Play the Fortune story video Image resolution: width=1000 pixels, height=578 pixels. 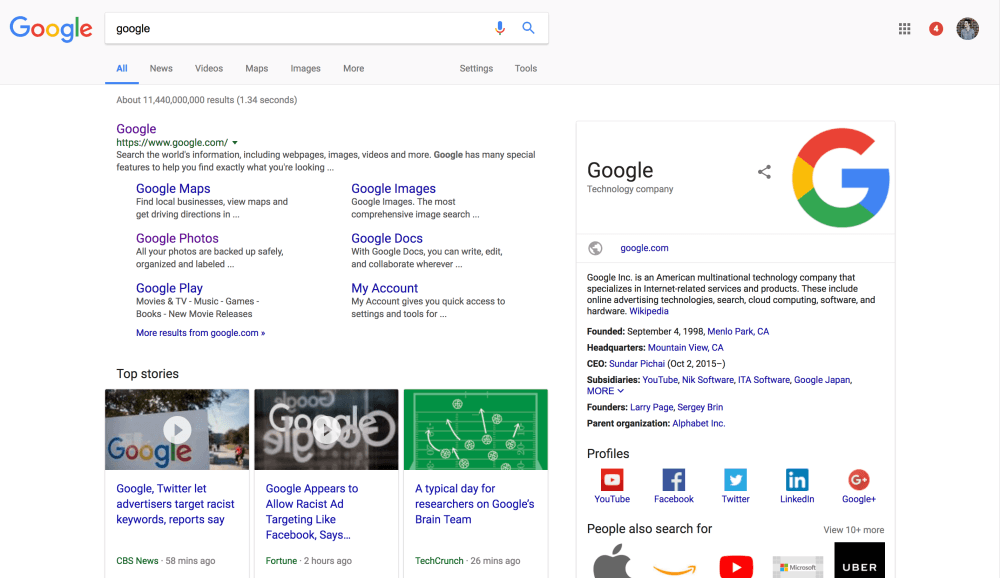pos(327,430)
